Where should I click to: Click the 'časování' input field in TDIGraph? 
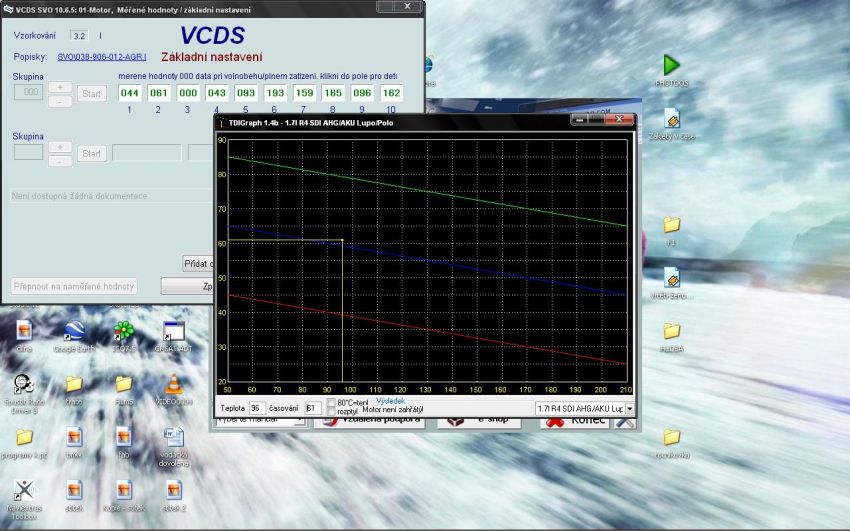click(312, 408)
